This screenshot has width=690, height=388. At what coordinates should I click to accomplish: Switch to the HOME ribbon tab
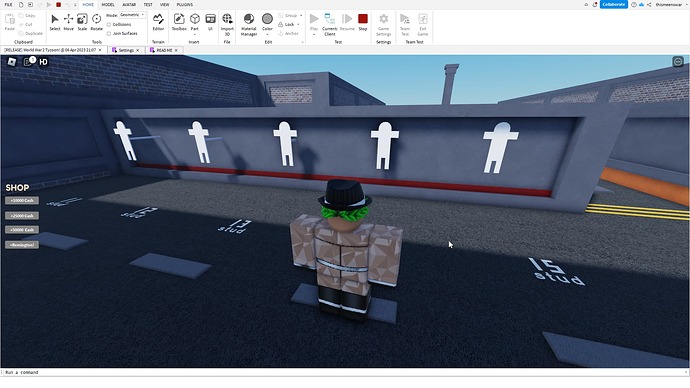pyautogui.click(x=88, y=5)
